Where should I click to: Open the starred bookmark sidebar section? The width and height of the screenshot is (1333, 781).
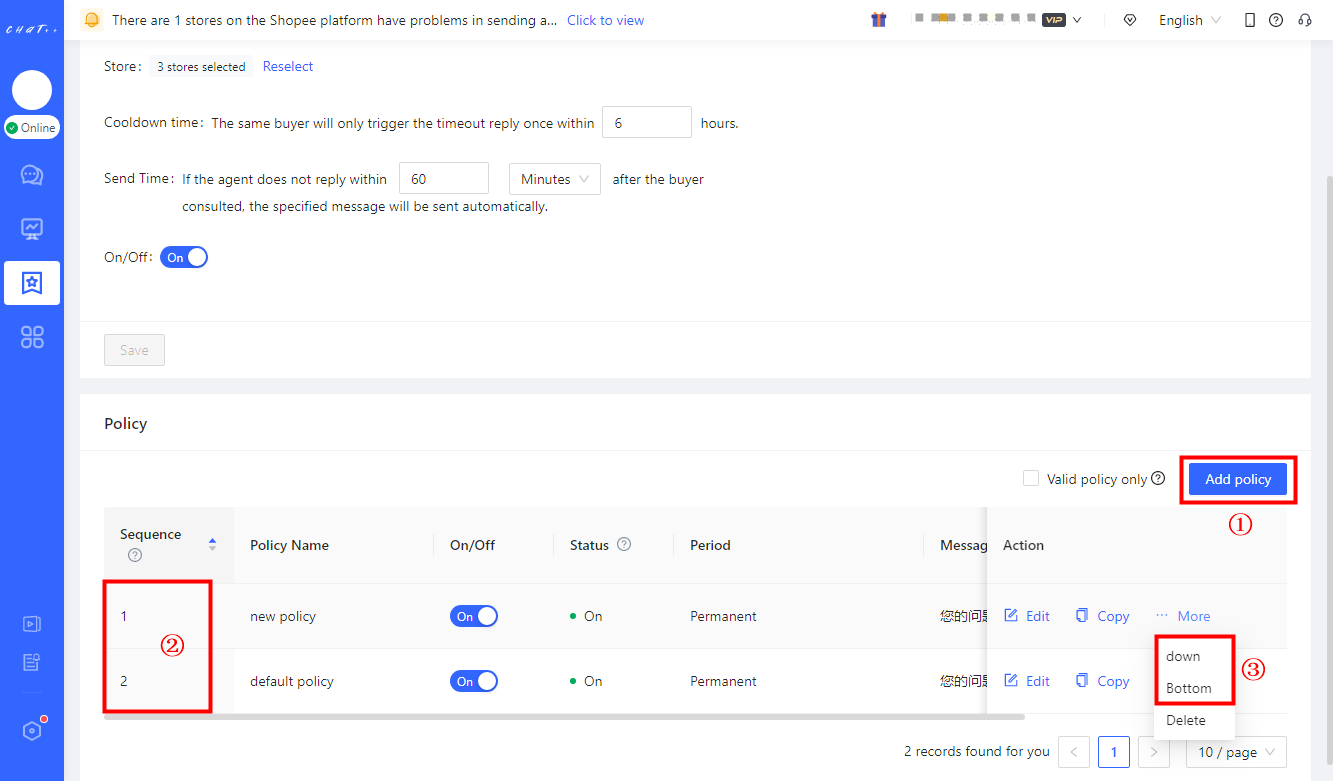(x=32, y=283)
